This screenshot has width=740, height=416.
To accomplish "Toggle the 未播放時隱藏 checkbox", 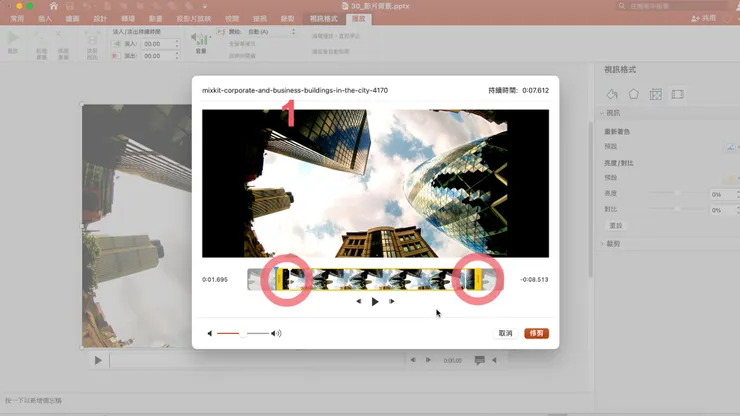I will point(242,56).
